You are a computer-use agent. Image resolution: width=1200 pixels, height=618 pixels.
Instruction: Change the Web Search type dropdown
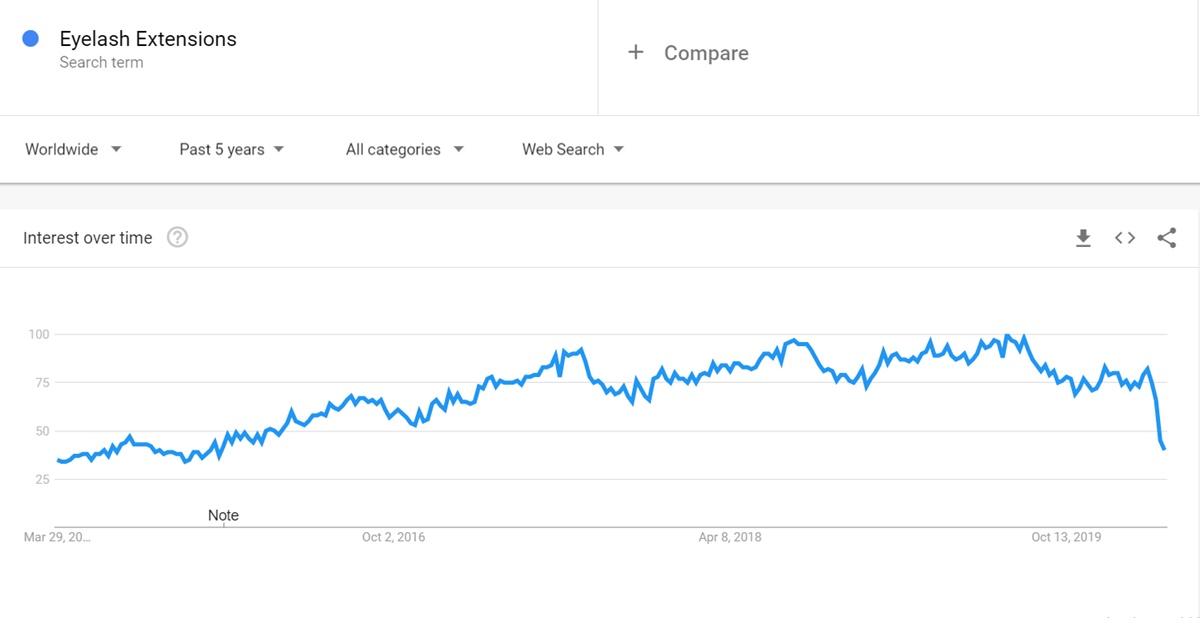[x=572, y=149]
